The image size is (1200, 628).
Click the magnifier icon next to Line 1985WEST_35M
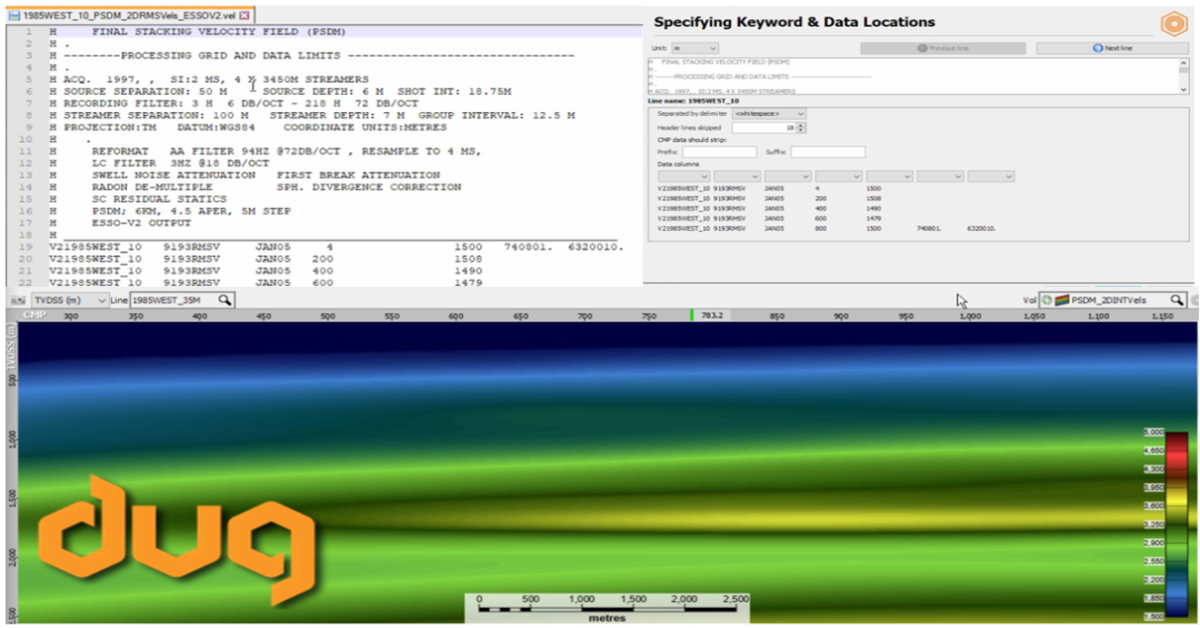tap(224, 302)
